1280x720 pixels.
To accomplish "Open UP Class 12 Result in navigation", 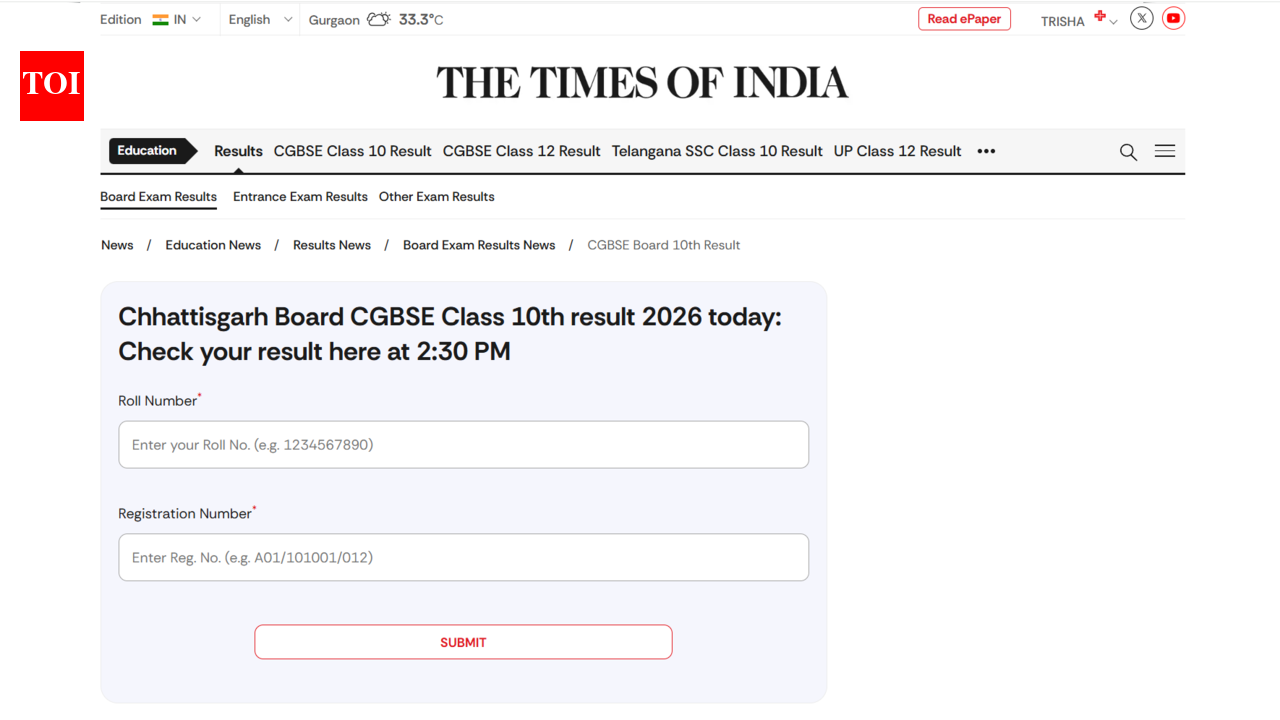I will point(897,151).
